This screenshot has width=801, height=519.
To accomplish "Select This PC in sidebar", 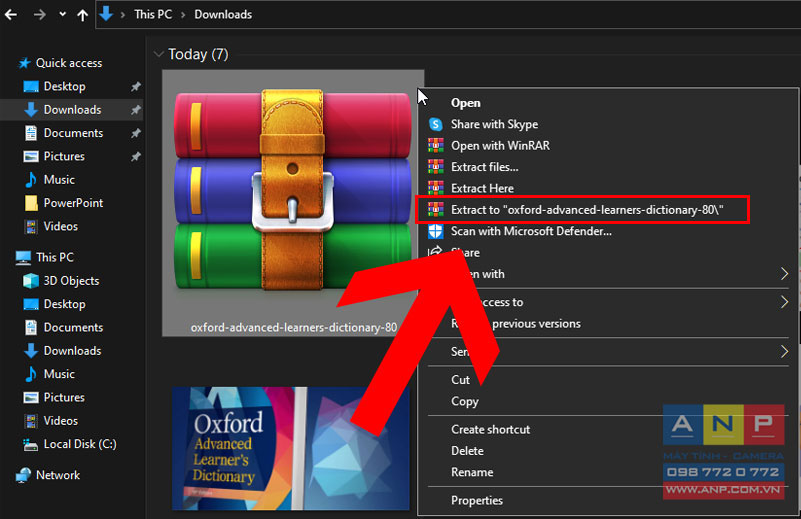I will (55, 257).
